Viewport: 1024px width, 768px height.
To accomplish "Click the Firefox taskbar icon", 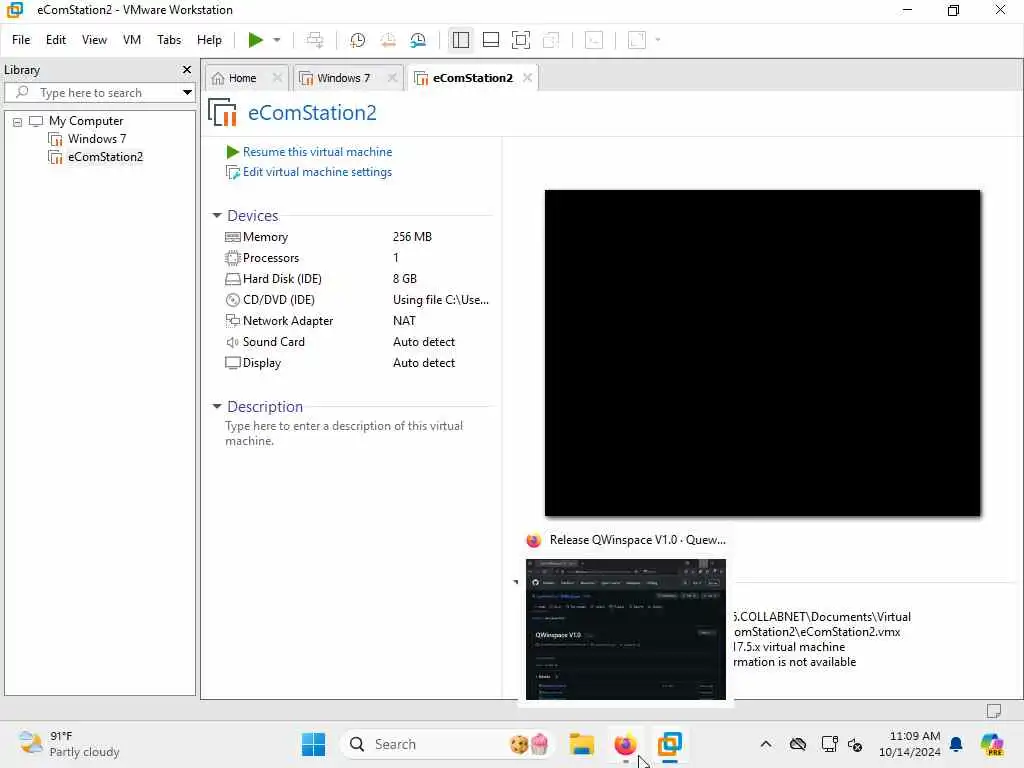I will coord(625,744).
